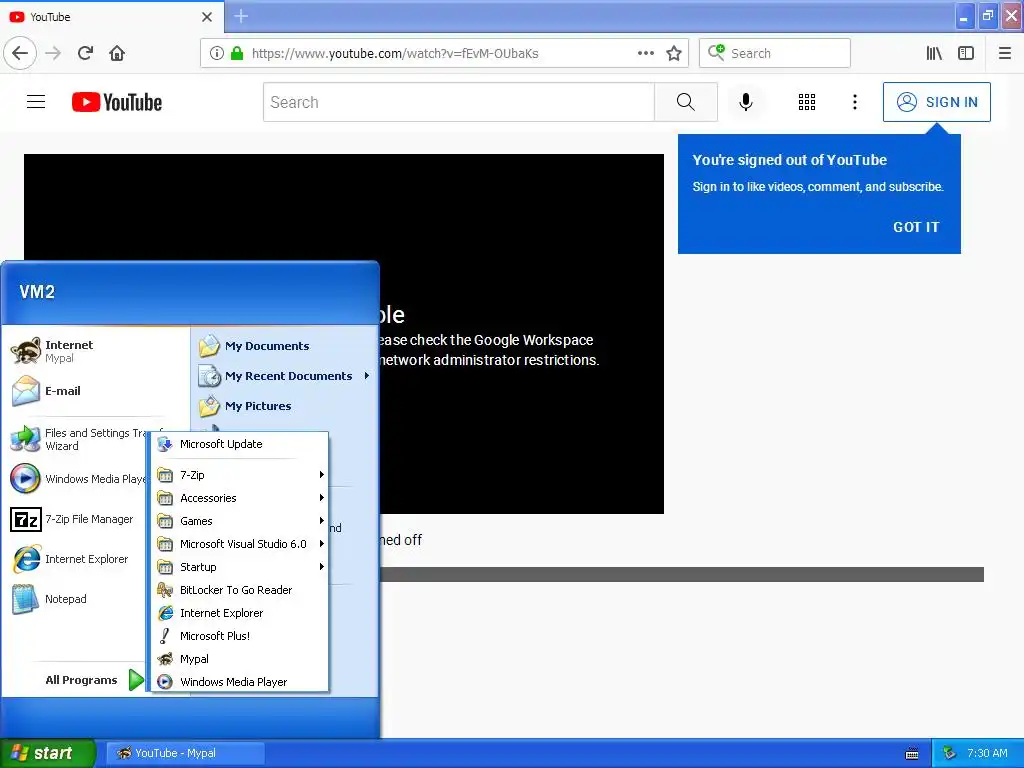This screenshot has width=1024, height=768.
Task: Expand the 7-Zip program folder
Action: point(240,475)
